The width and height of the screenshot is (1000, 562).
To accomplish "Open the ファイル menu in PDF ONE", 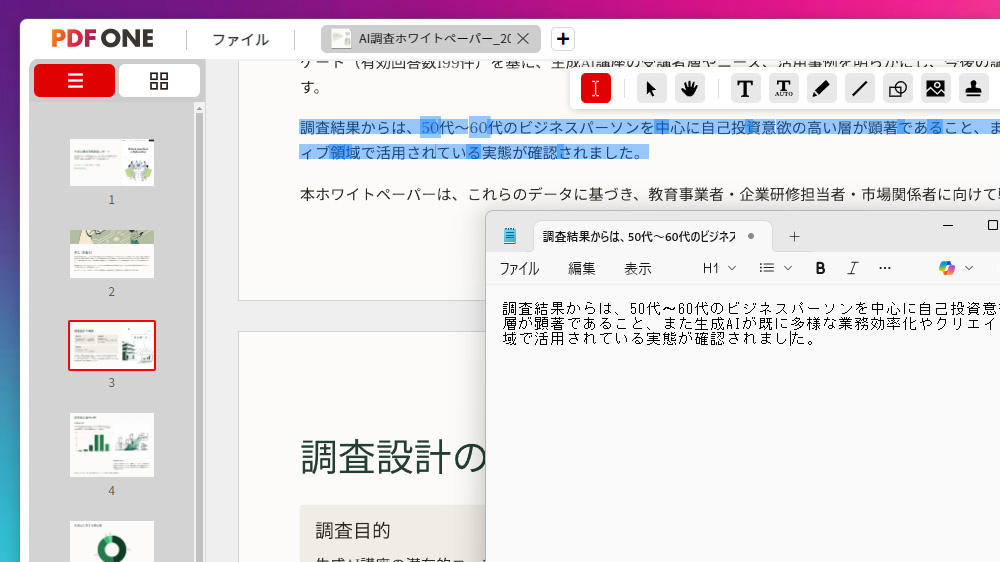I will (x=240, y=40).
